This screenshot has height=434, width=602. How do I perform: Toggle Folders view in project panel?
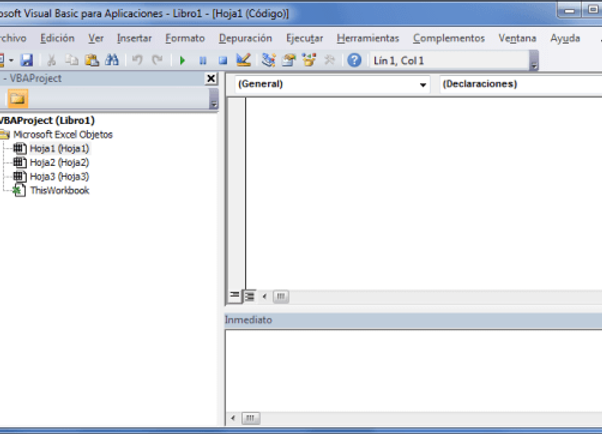tap(18, 99)
